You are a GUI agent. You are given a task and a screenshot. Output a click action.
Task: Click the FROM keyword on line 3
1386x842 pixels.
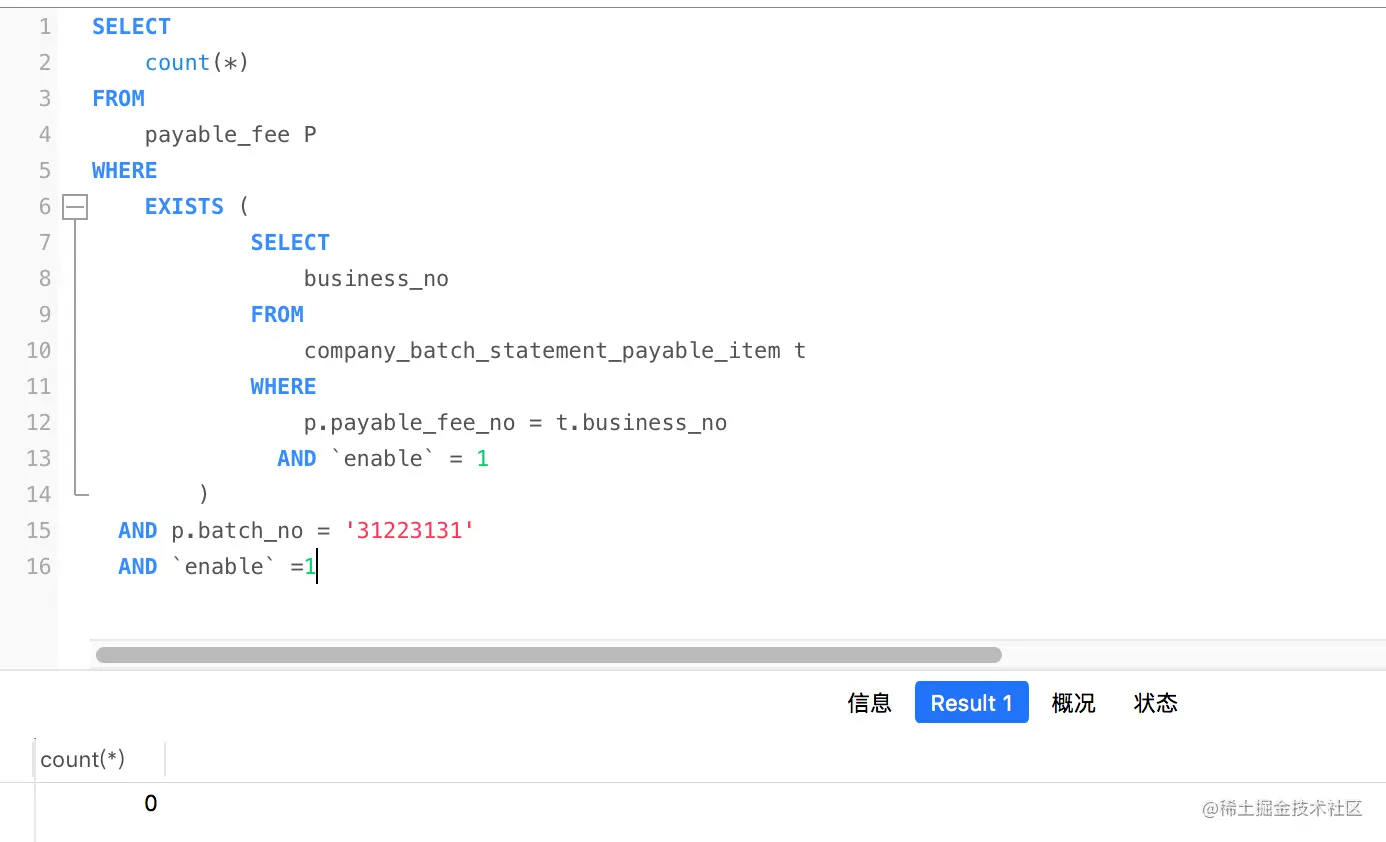tap(118, 98)
